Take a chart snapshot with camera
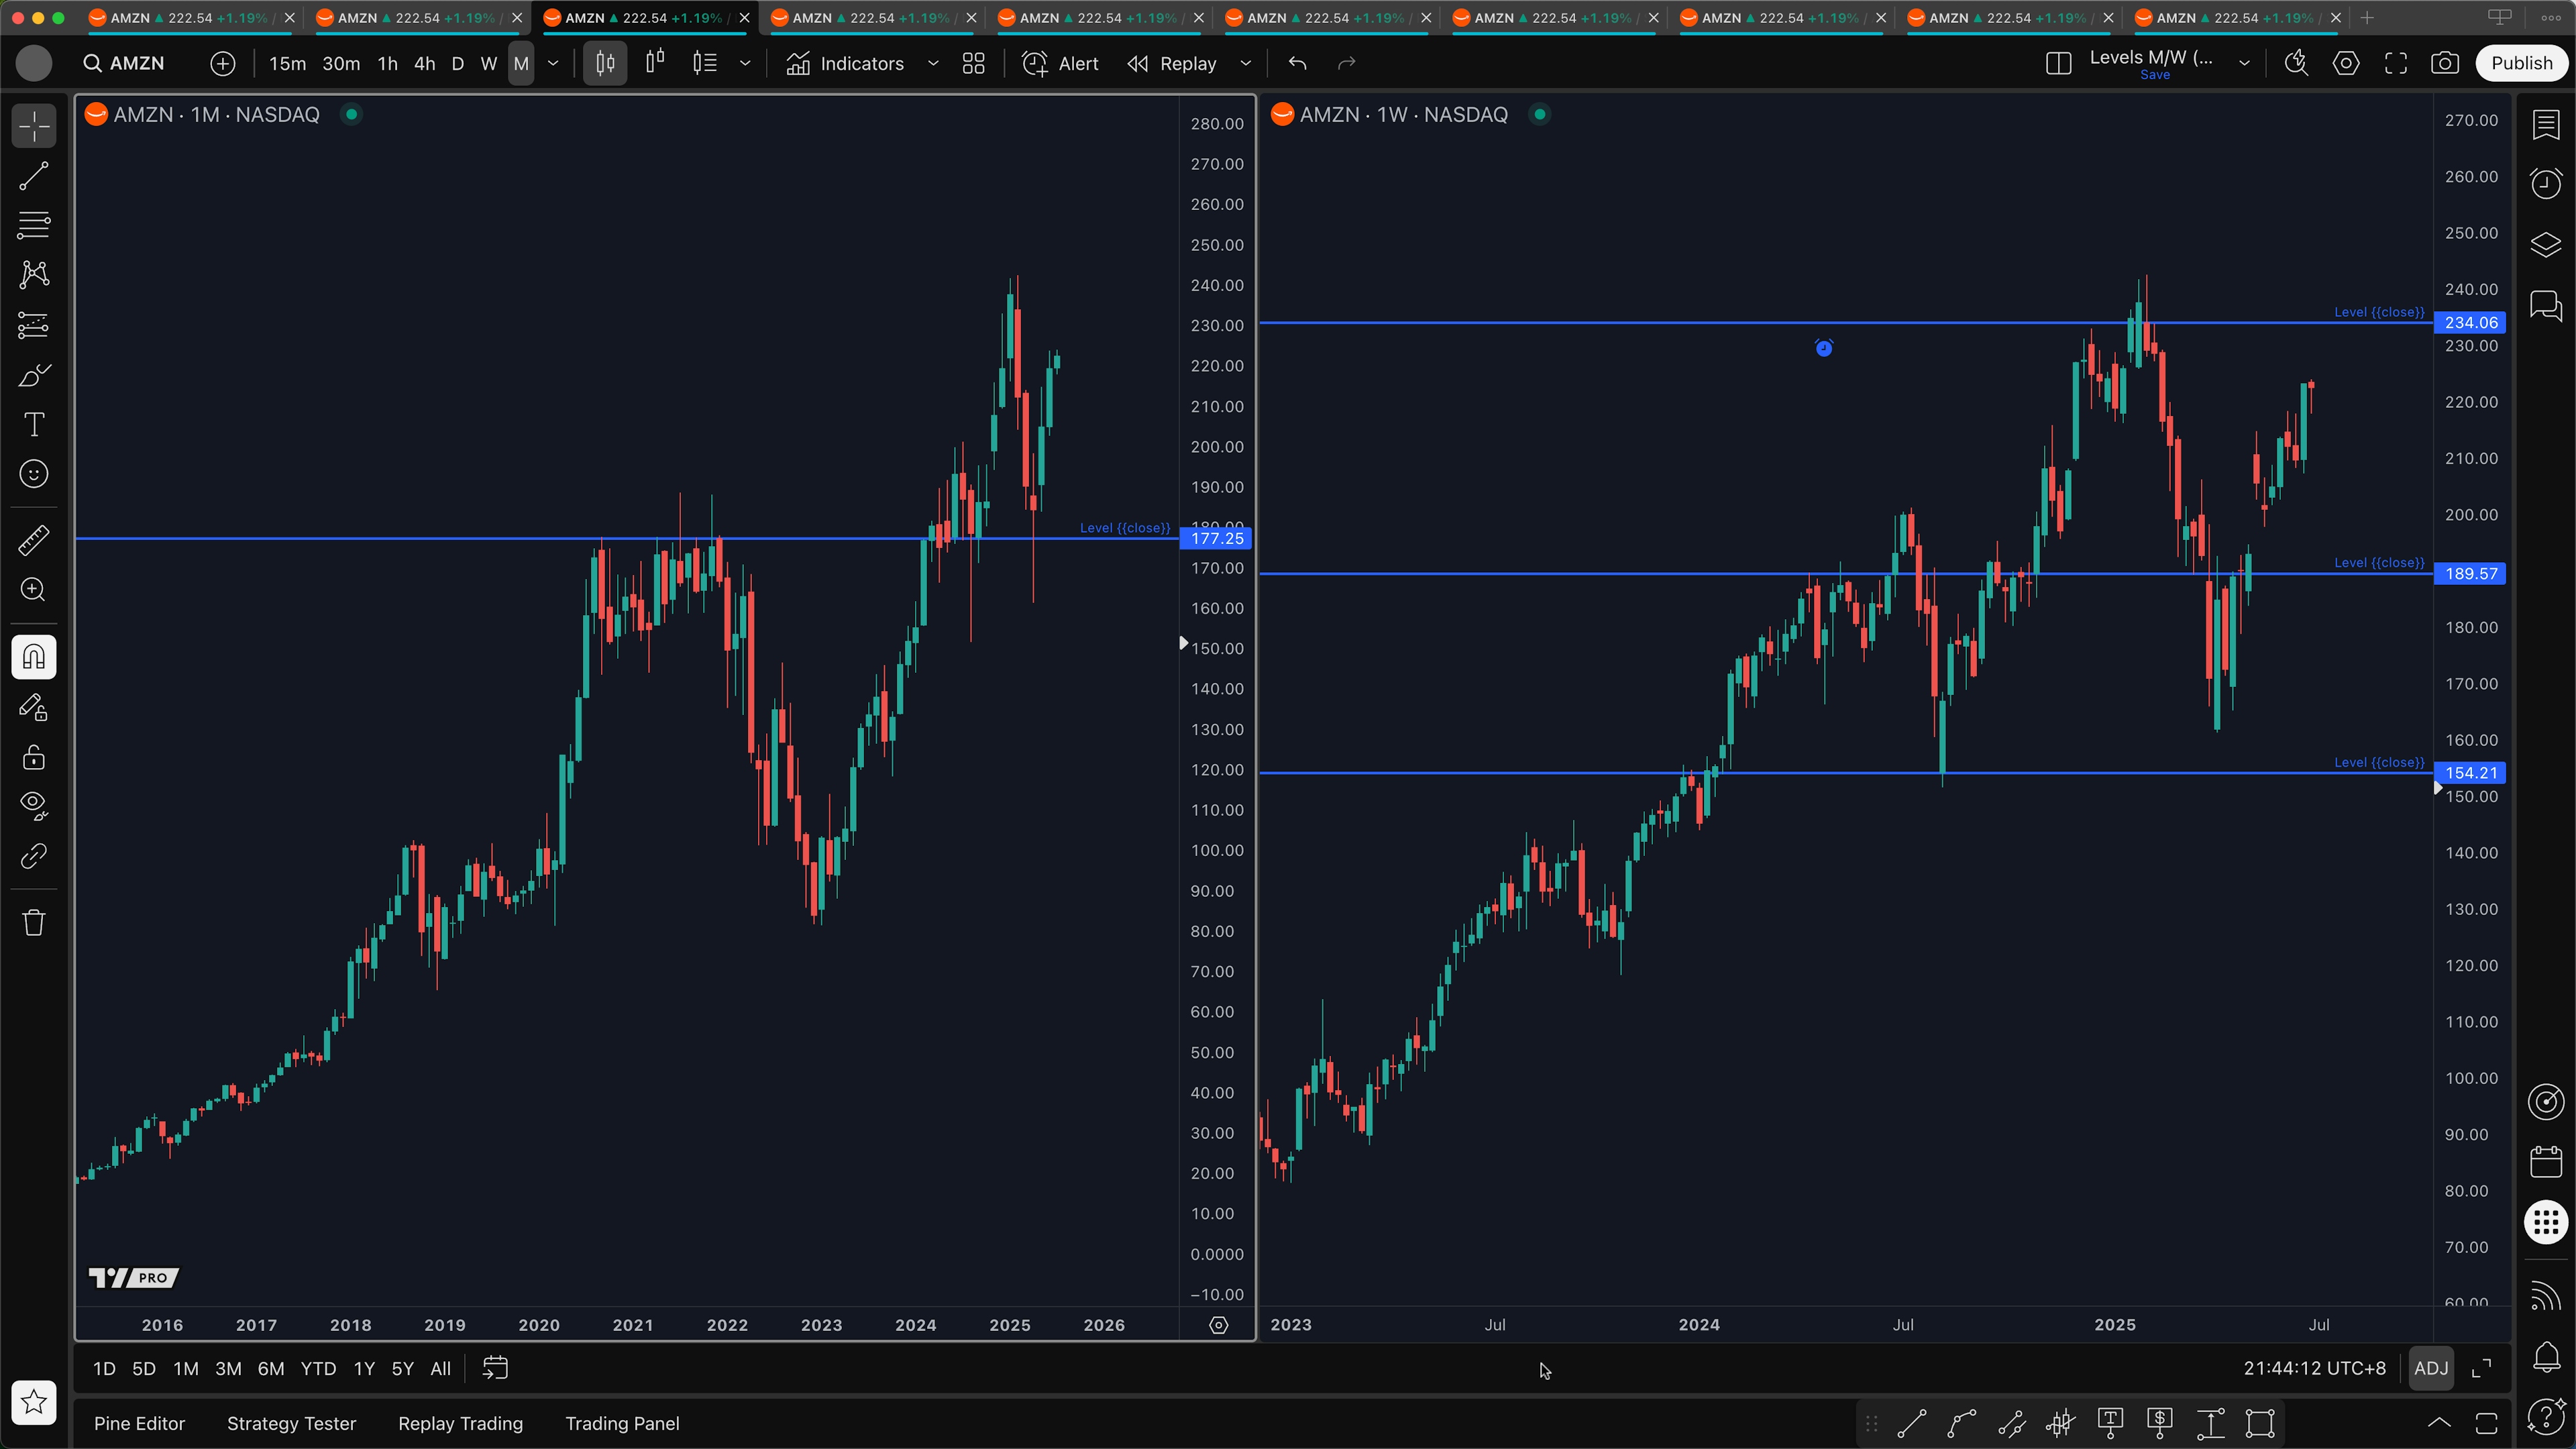2576x1449 pixels. point(2445,63)
